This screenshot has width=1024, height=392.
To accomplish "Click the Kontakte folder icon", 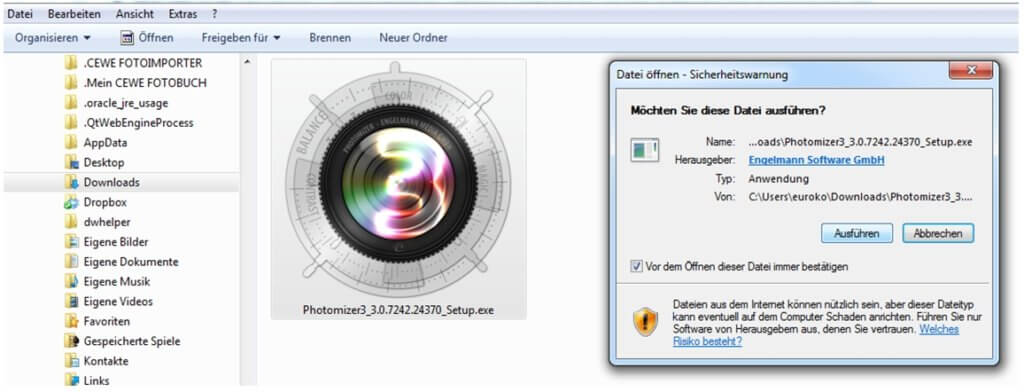I will tap(71, 361).
